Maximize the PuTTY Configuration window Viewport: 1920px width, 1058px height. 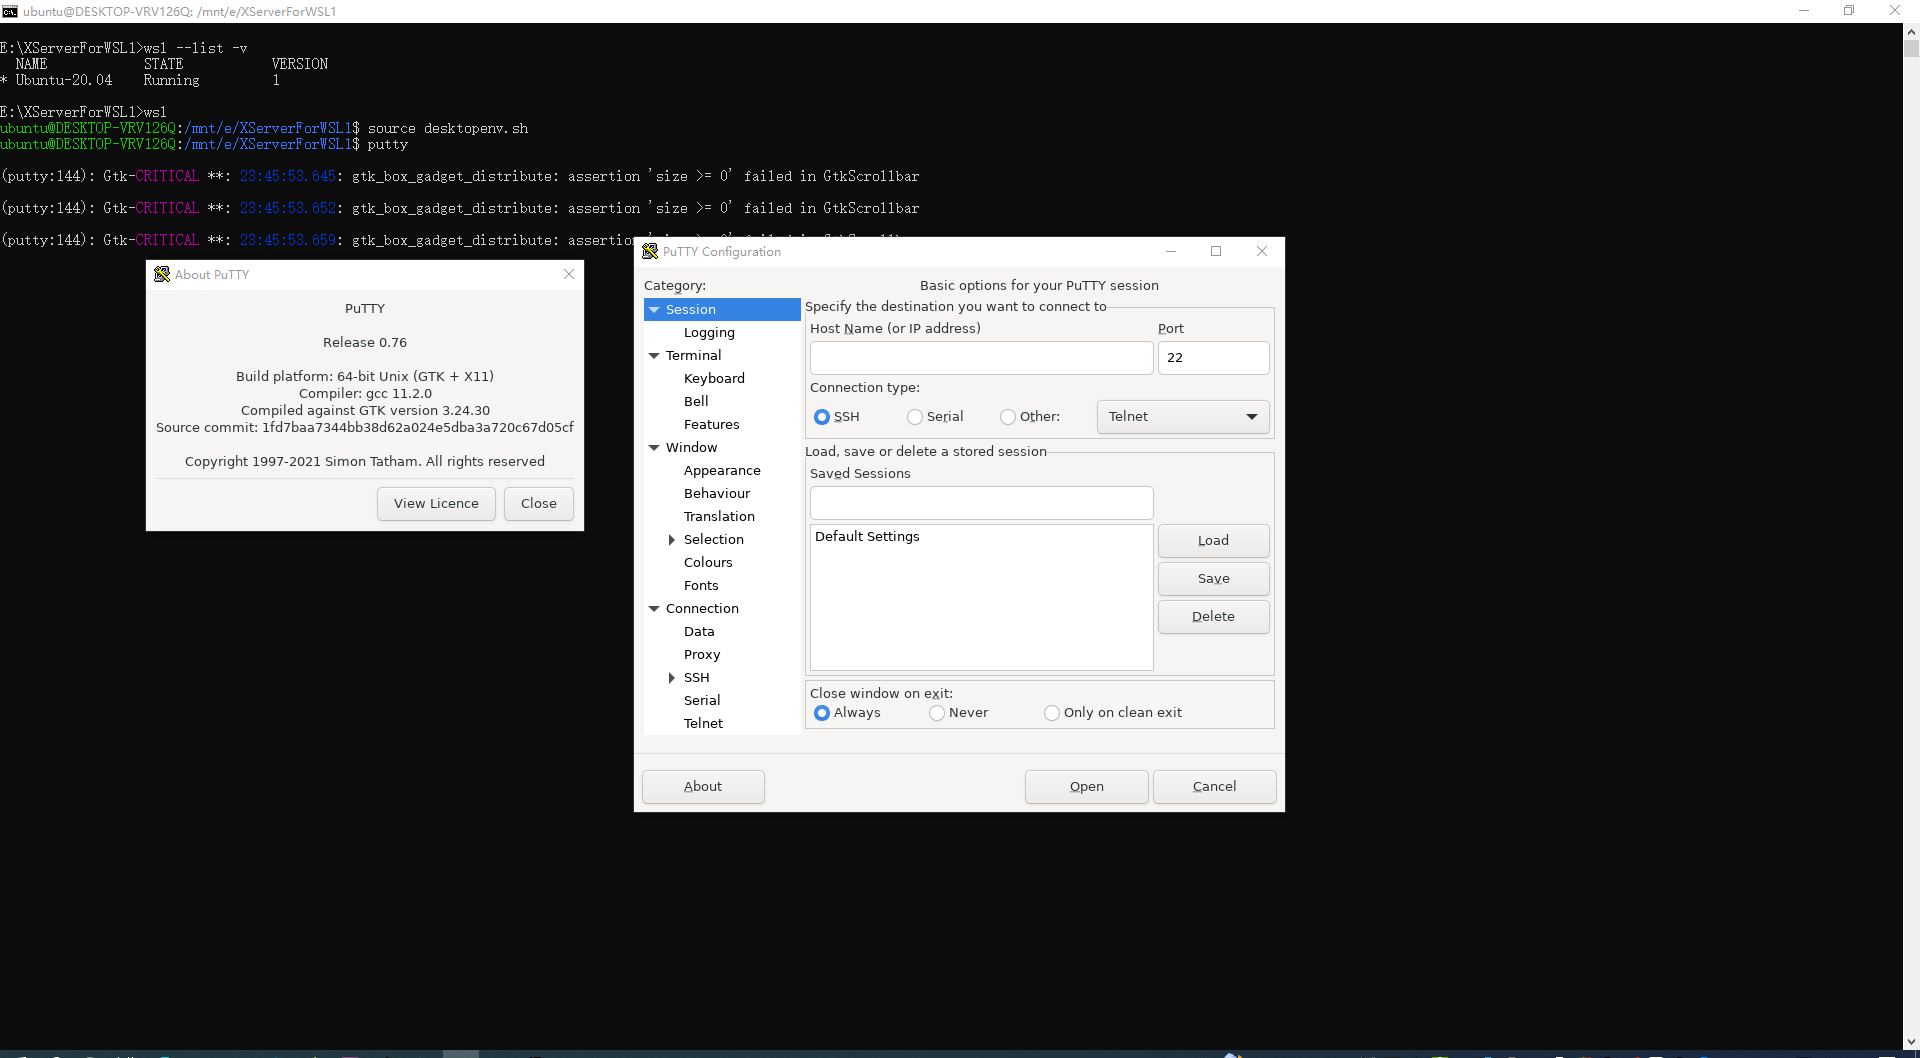1216,251
